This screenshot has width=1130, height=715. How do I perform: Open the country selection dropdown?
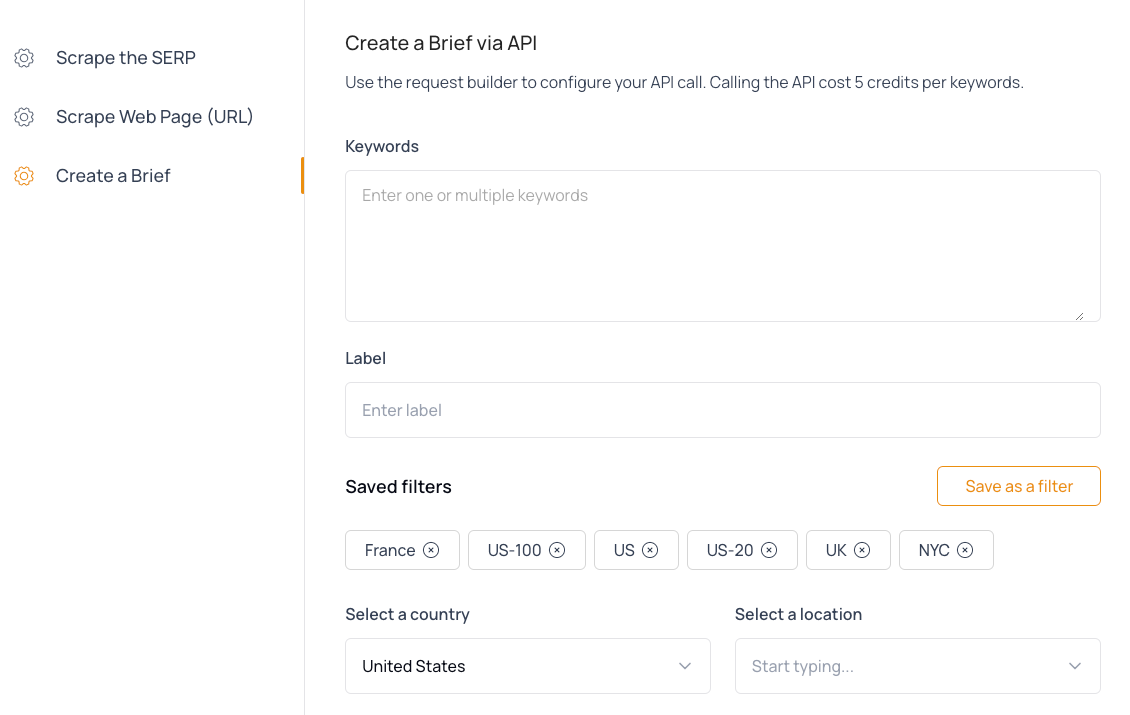[684, 665]
